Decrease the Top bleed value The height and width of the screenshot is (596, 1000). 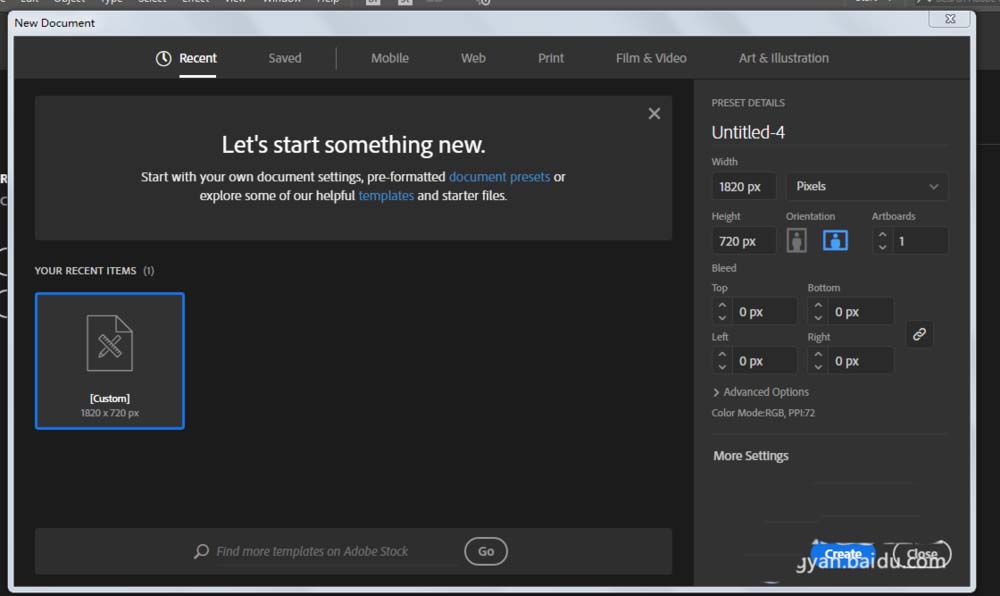point(722,317)
